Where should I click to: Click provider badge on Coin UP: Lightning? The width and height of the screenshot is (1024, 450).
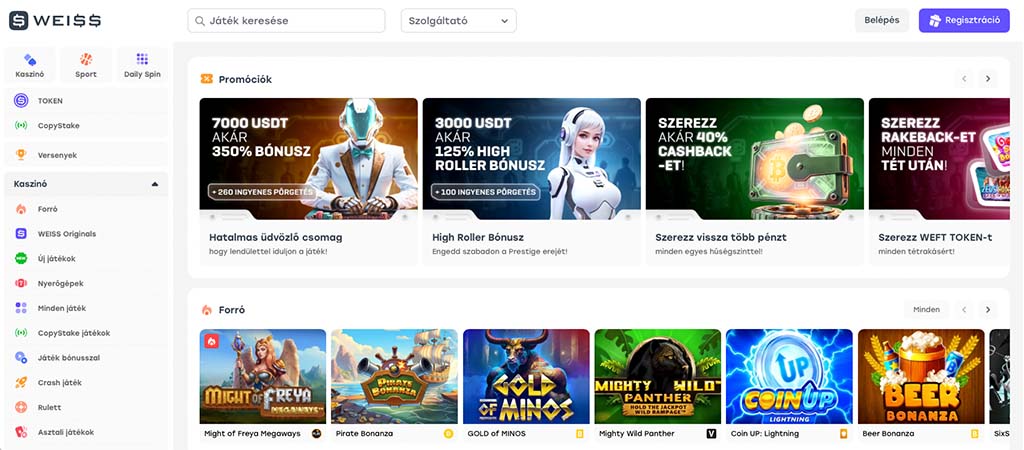[843, 434]
